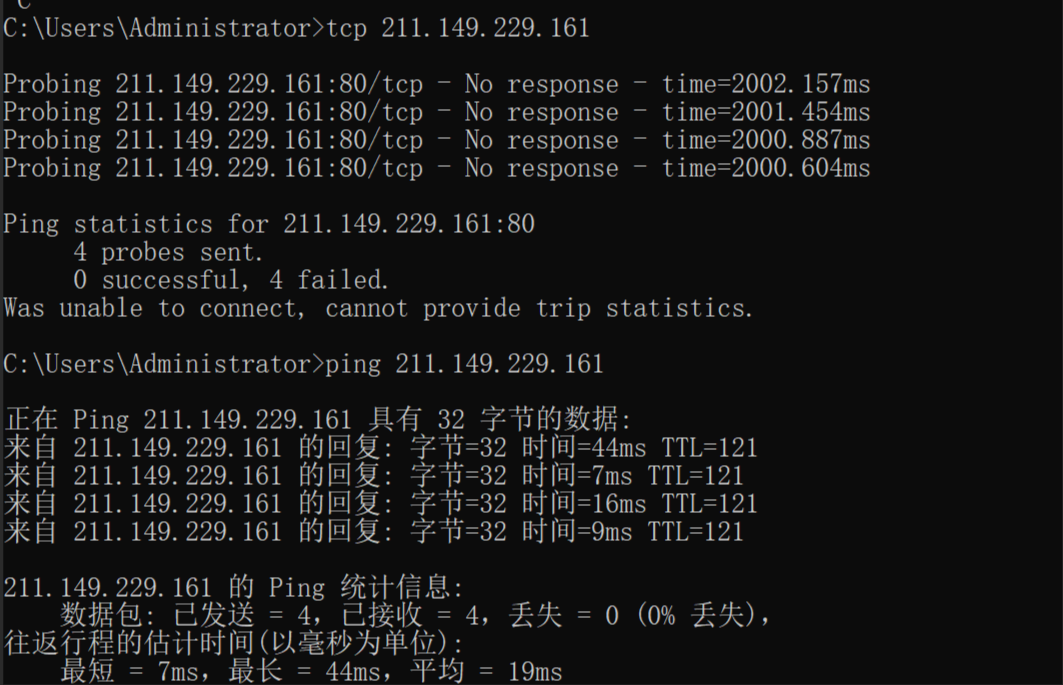
Task: Click the probe line with time=2000.604ms
Action: point(437,168)
